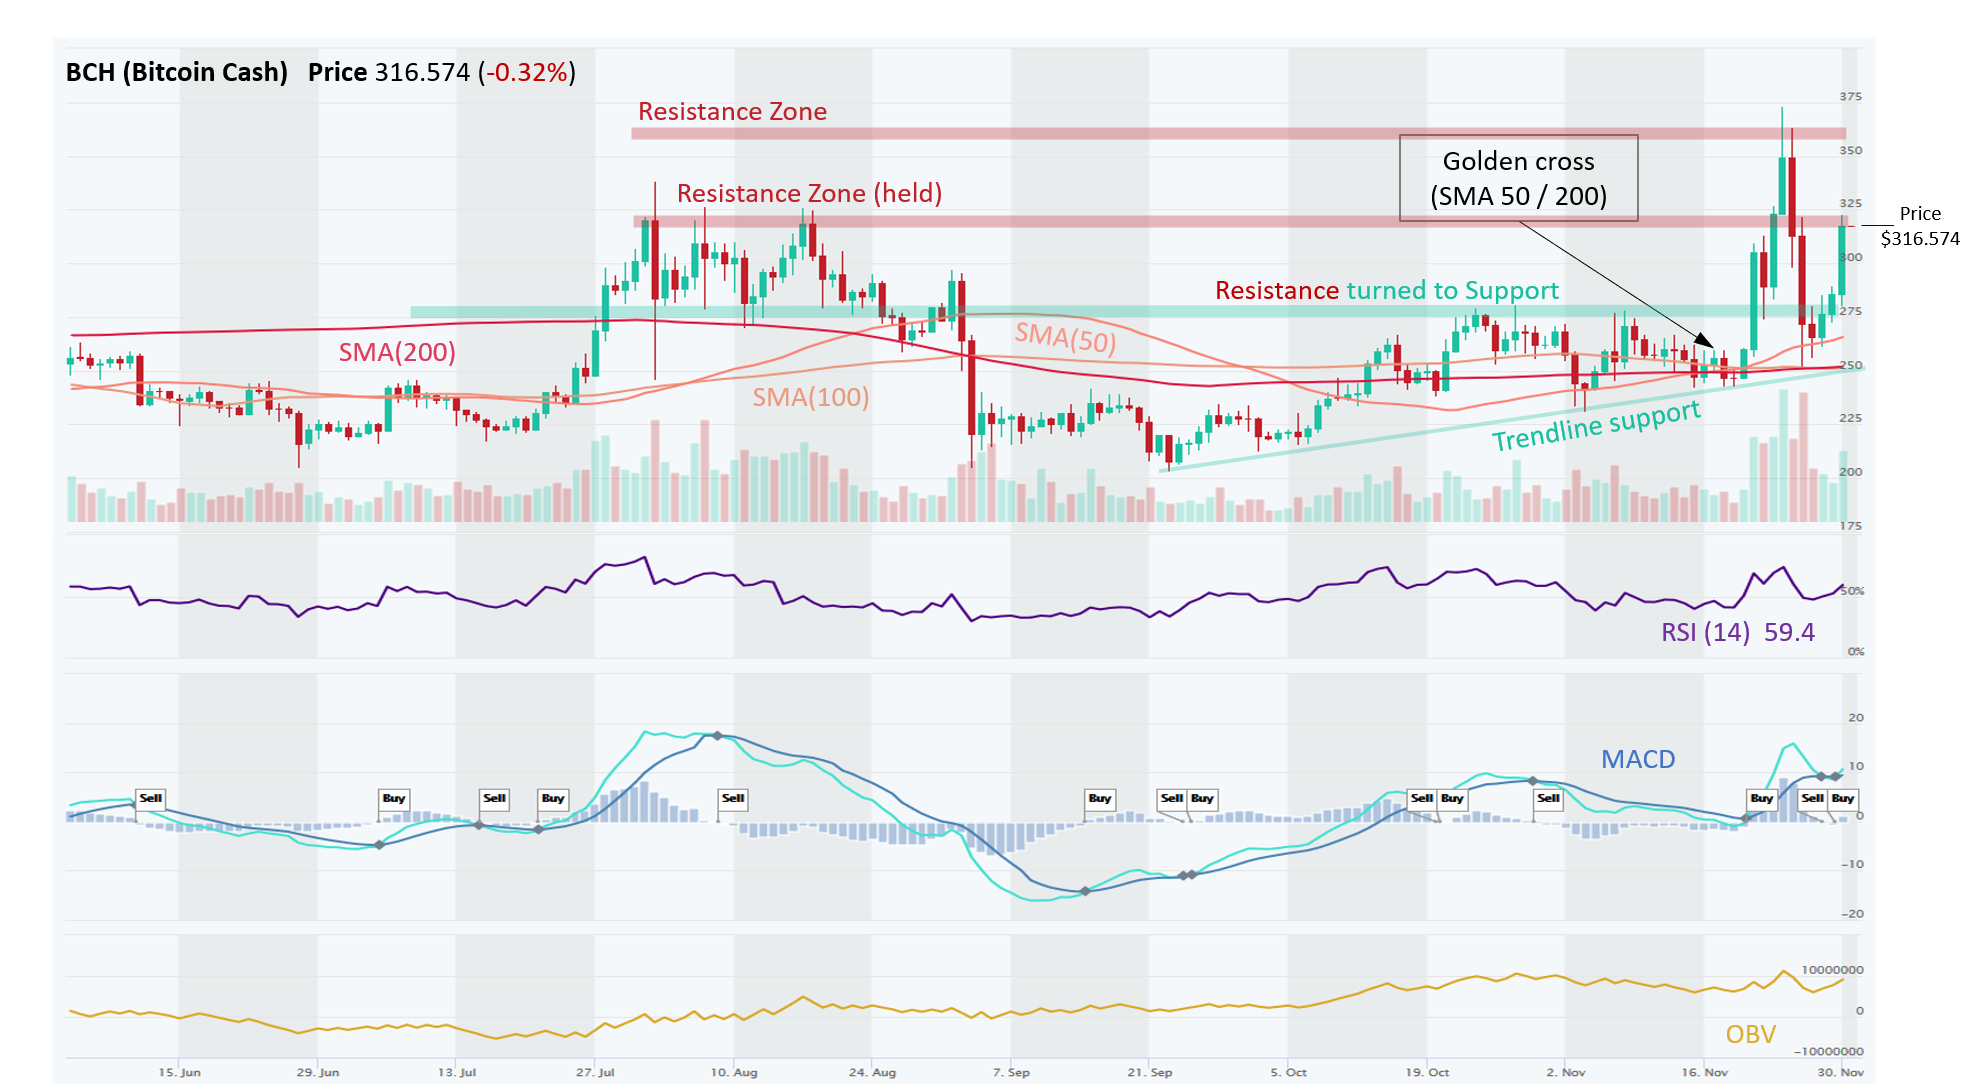Click the 24. Aug date axis label
This screenshot has height=1084, width=1976.
click(x=872, y=1072)
